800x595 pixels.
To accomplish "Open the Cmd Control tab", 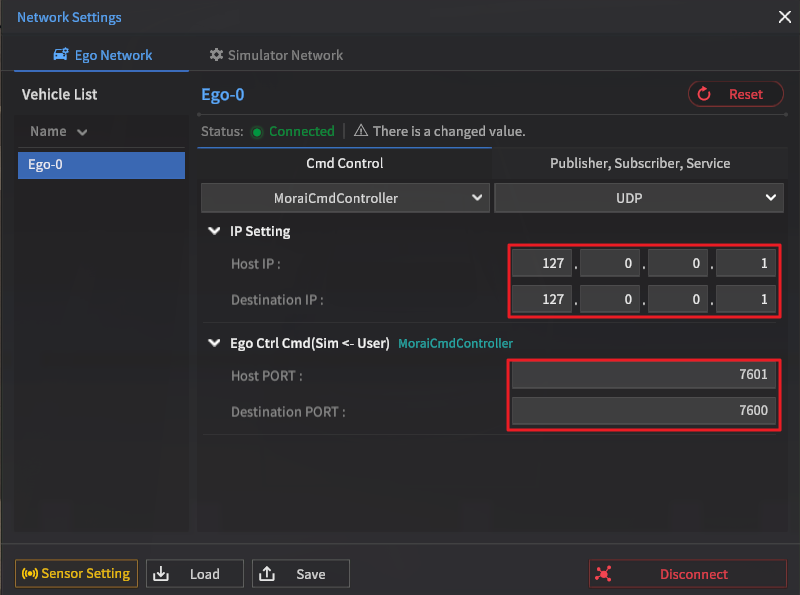I will click(344, 163).
